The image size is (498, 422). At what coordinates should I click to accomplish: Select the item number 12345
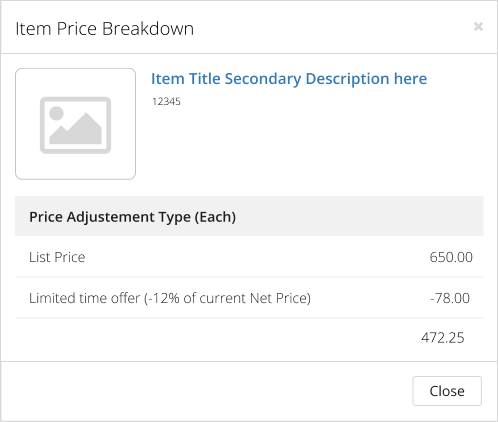coord(166,101)
